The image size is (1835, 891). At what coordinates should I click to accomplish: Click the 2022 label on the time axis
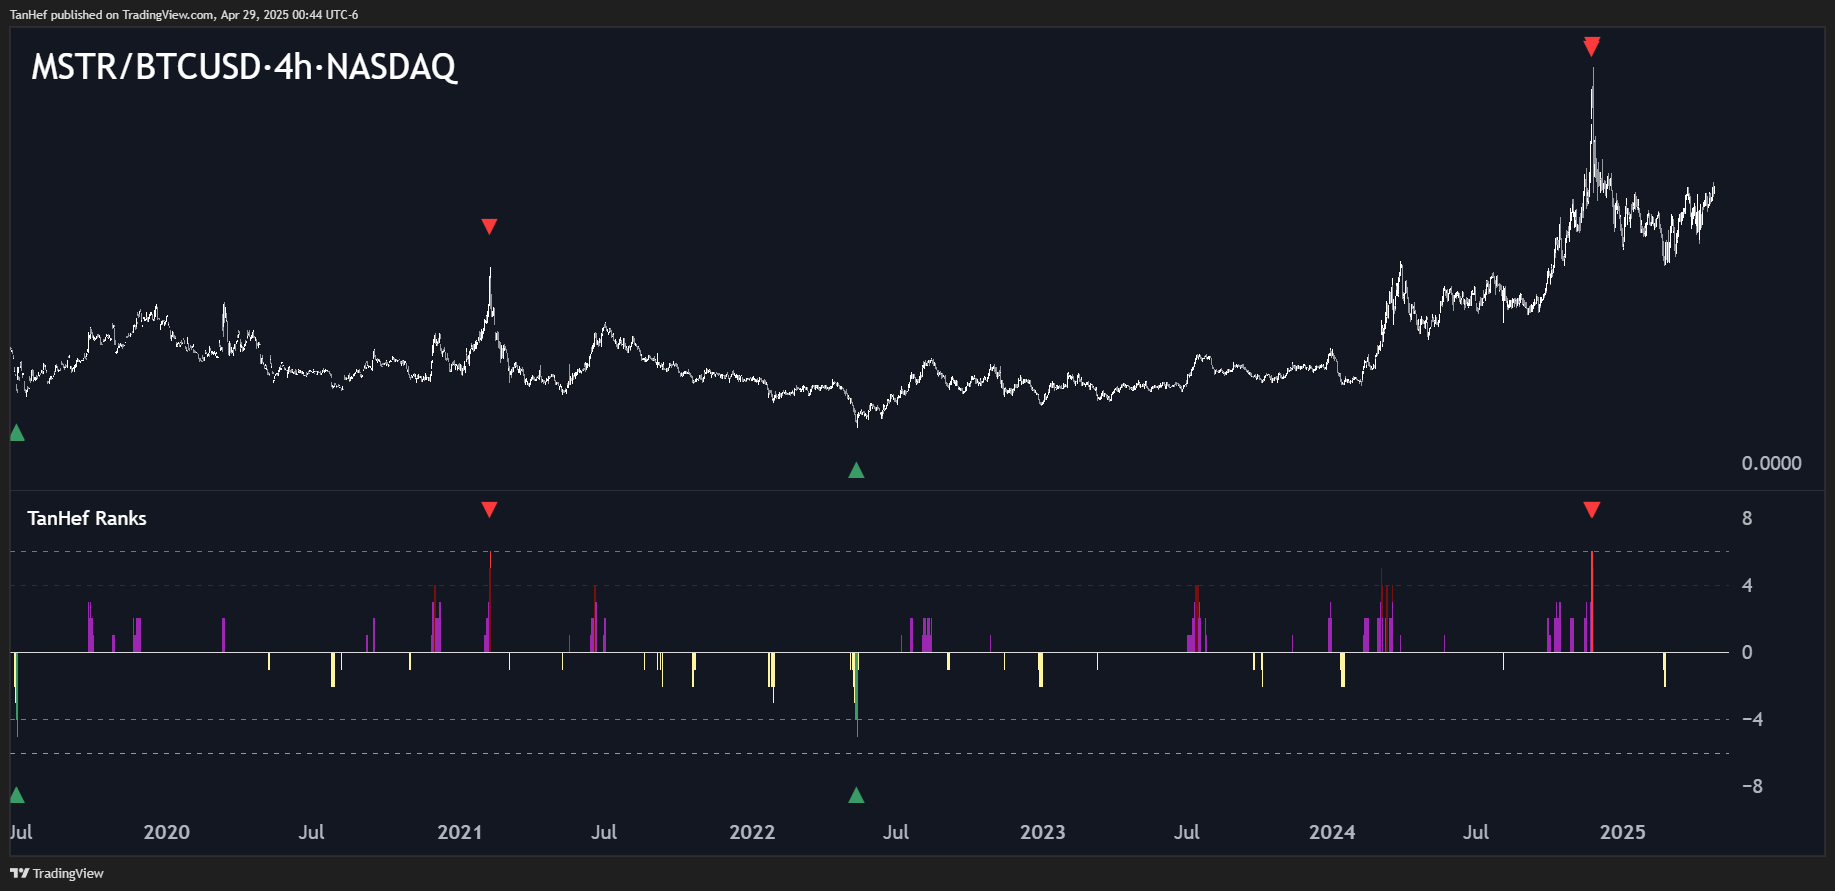tap(752, 832)
